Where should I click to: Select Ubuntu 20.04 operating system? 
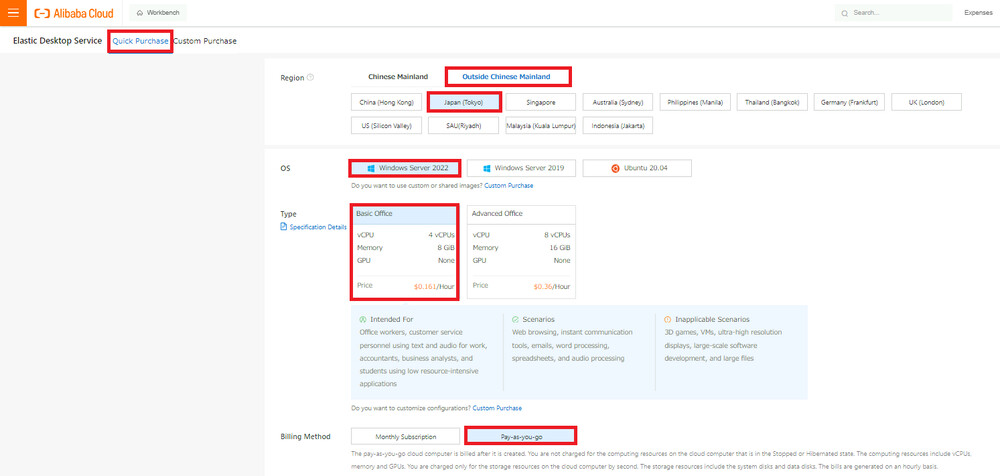(x=636, y=168)
